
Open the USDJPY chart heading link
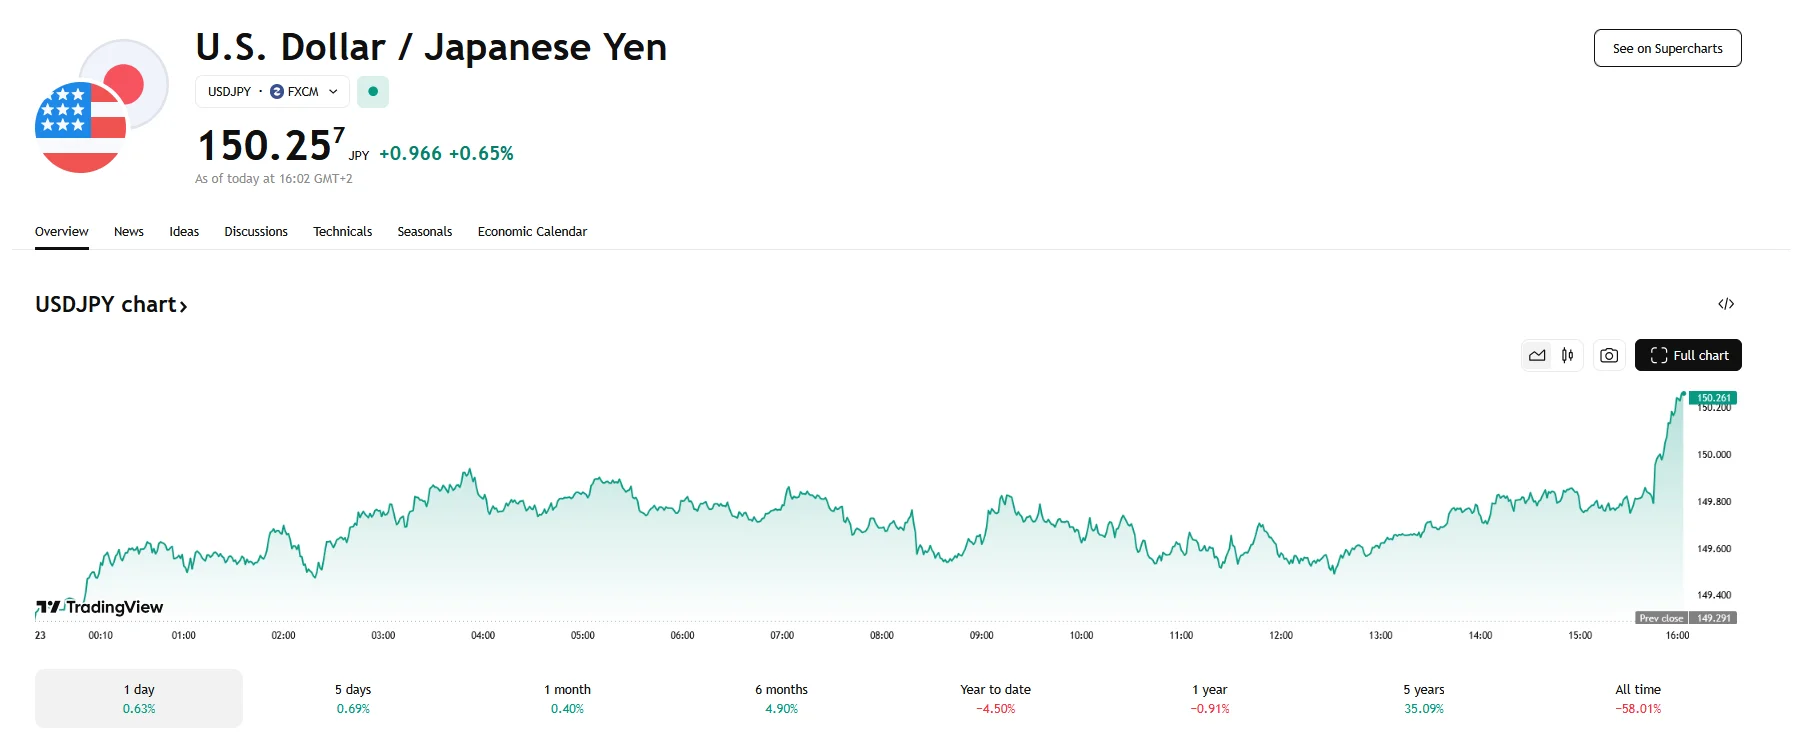tap(111, 304)
